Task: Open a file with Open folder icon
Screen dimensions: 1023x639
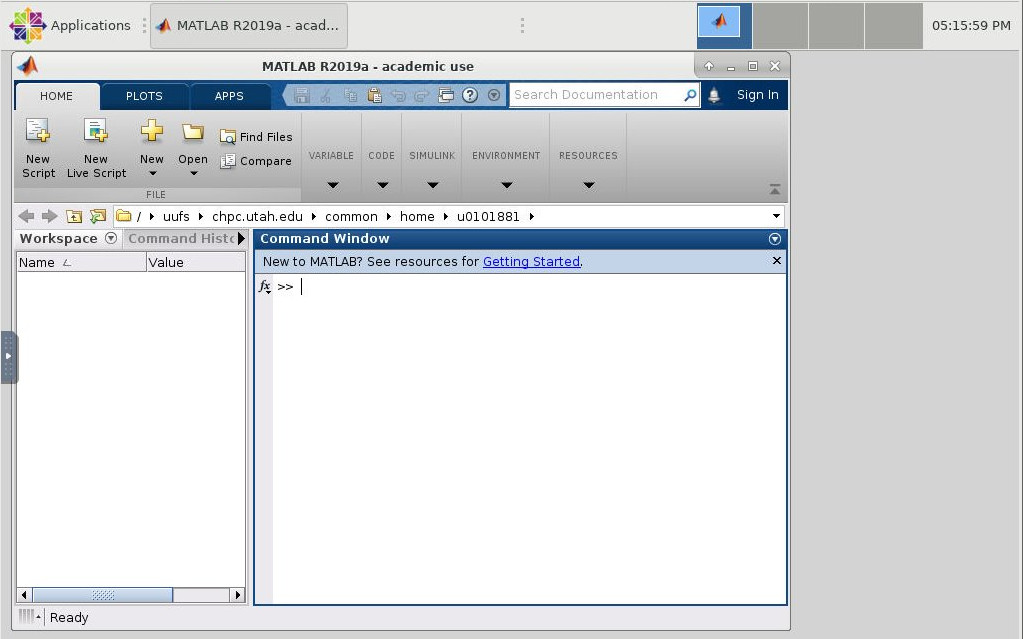Action: 192,131
